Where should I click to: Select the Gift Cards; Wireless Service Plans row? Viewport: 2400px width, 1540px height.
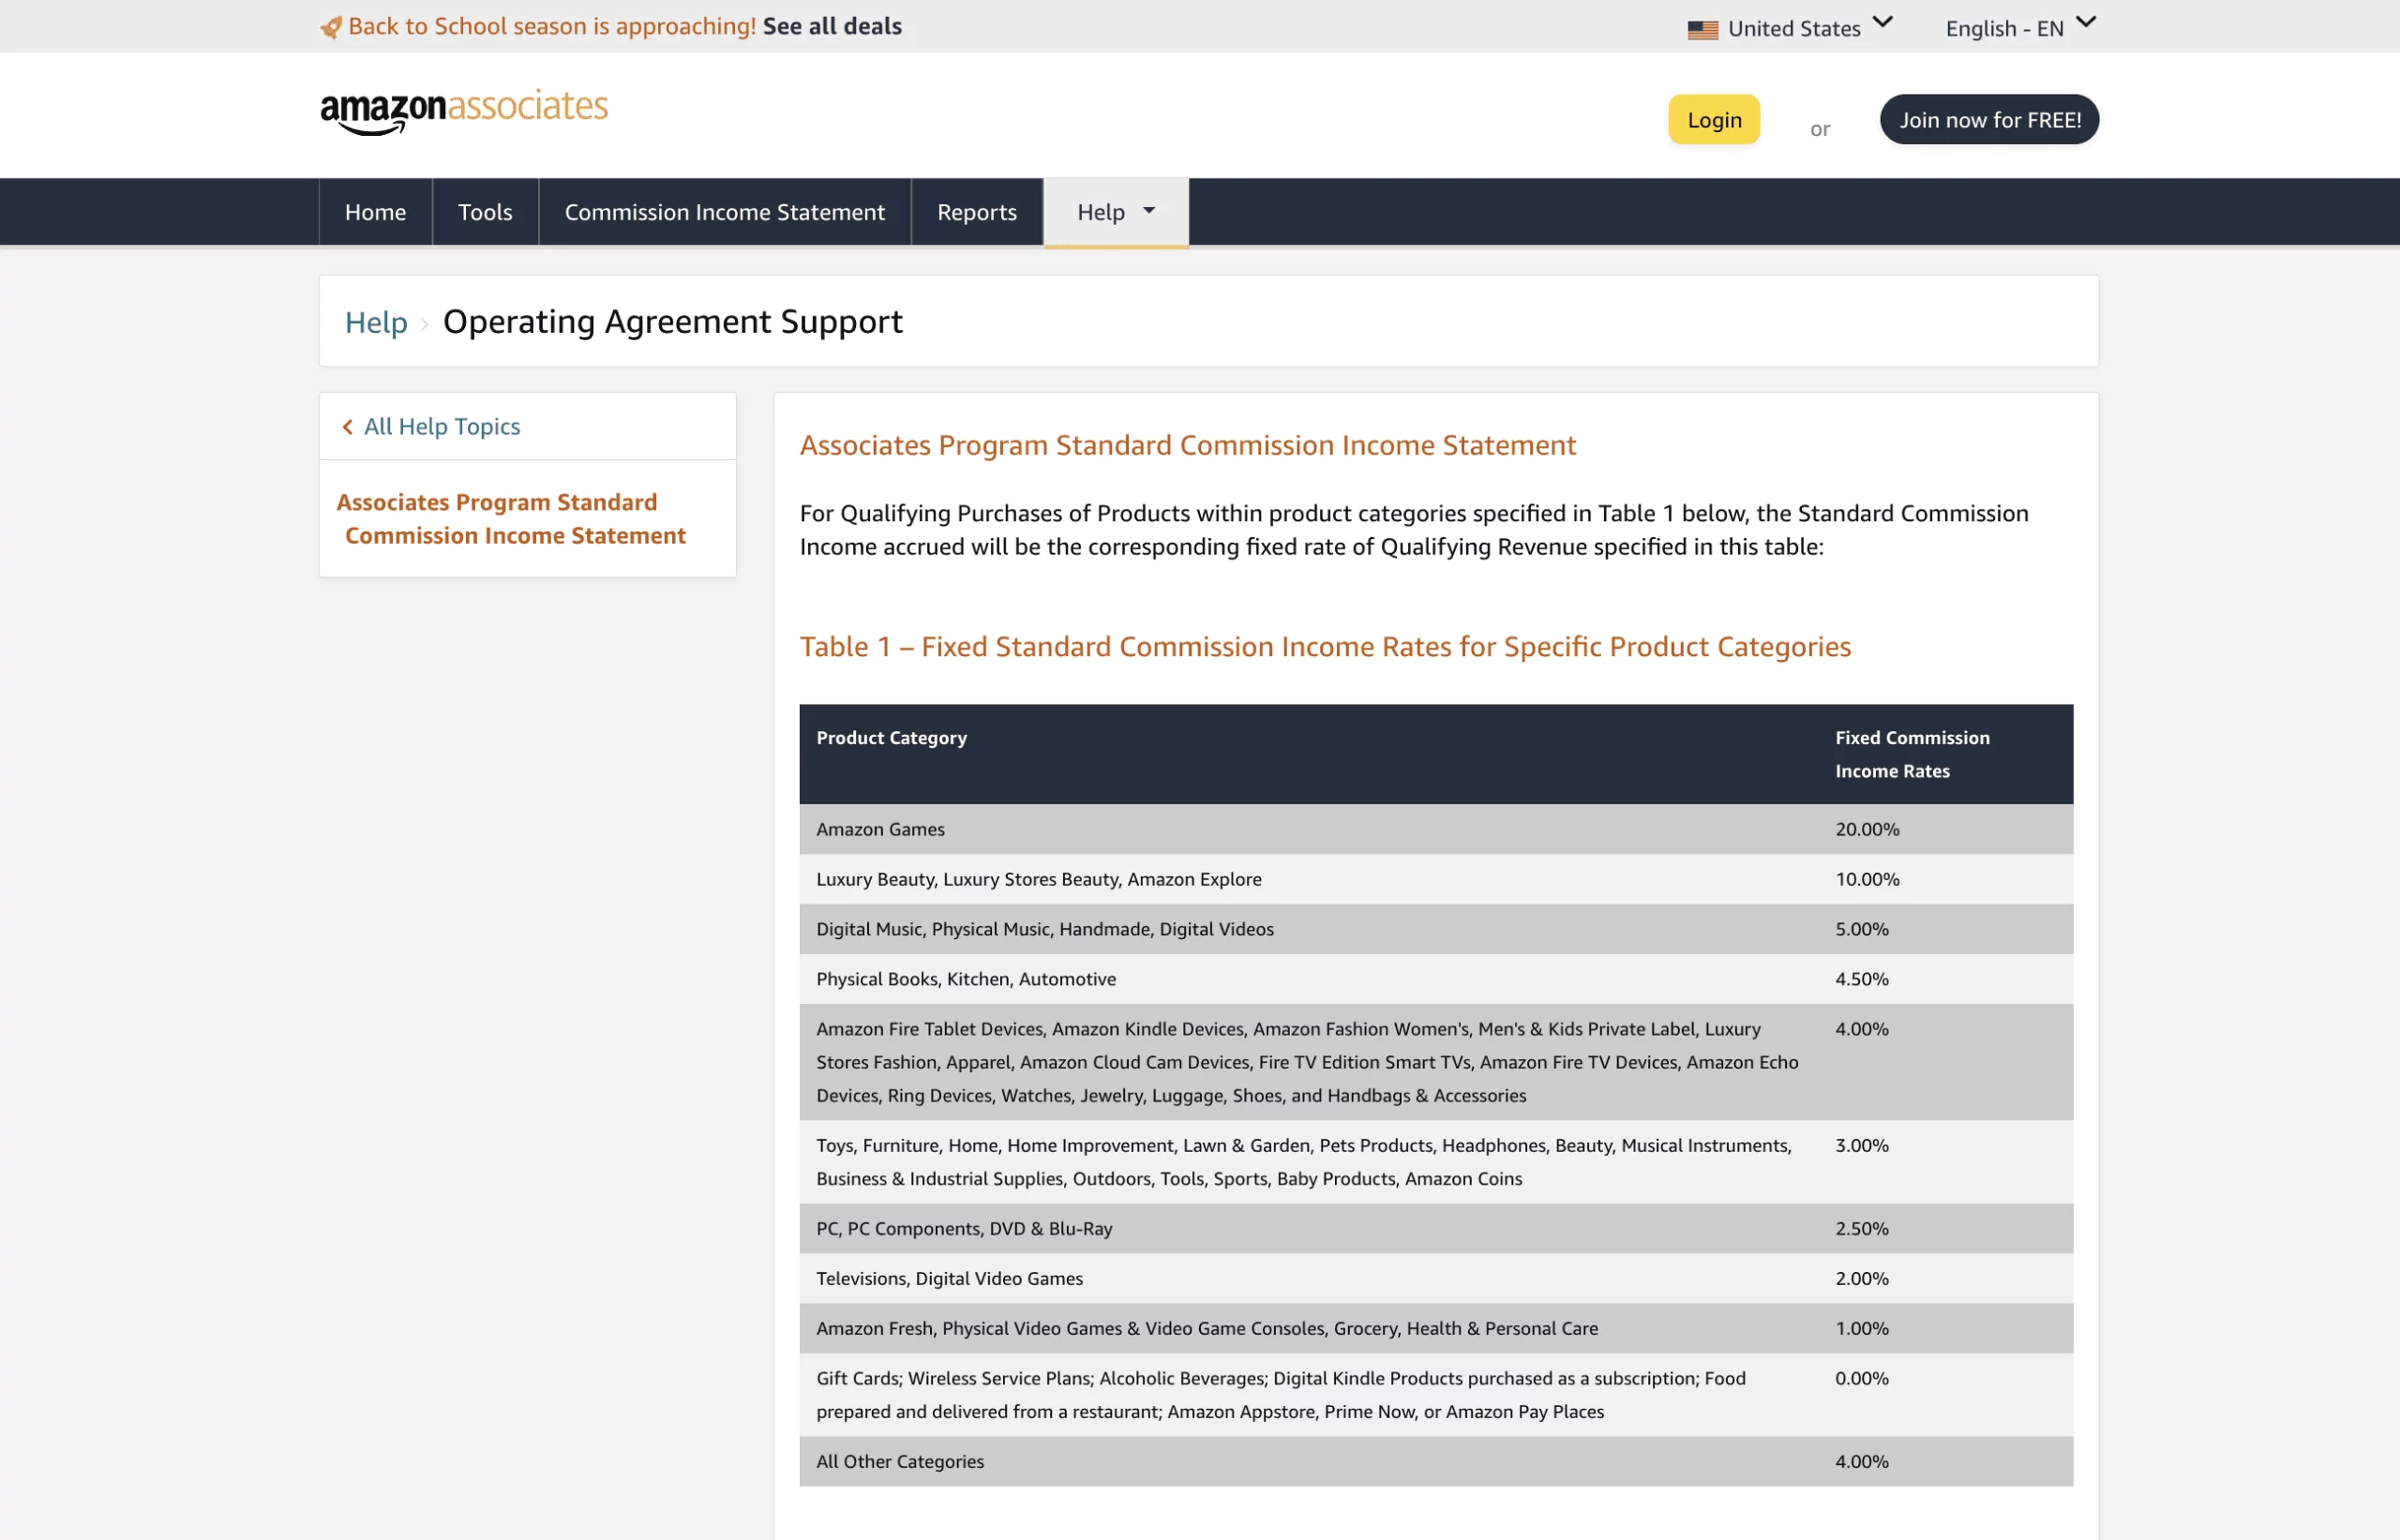point(1436,1395)
